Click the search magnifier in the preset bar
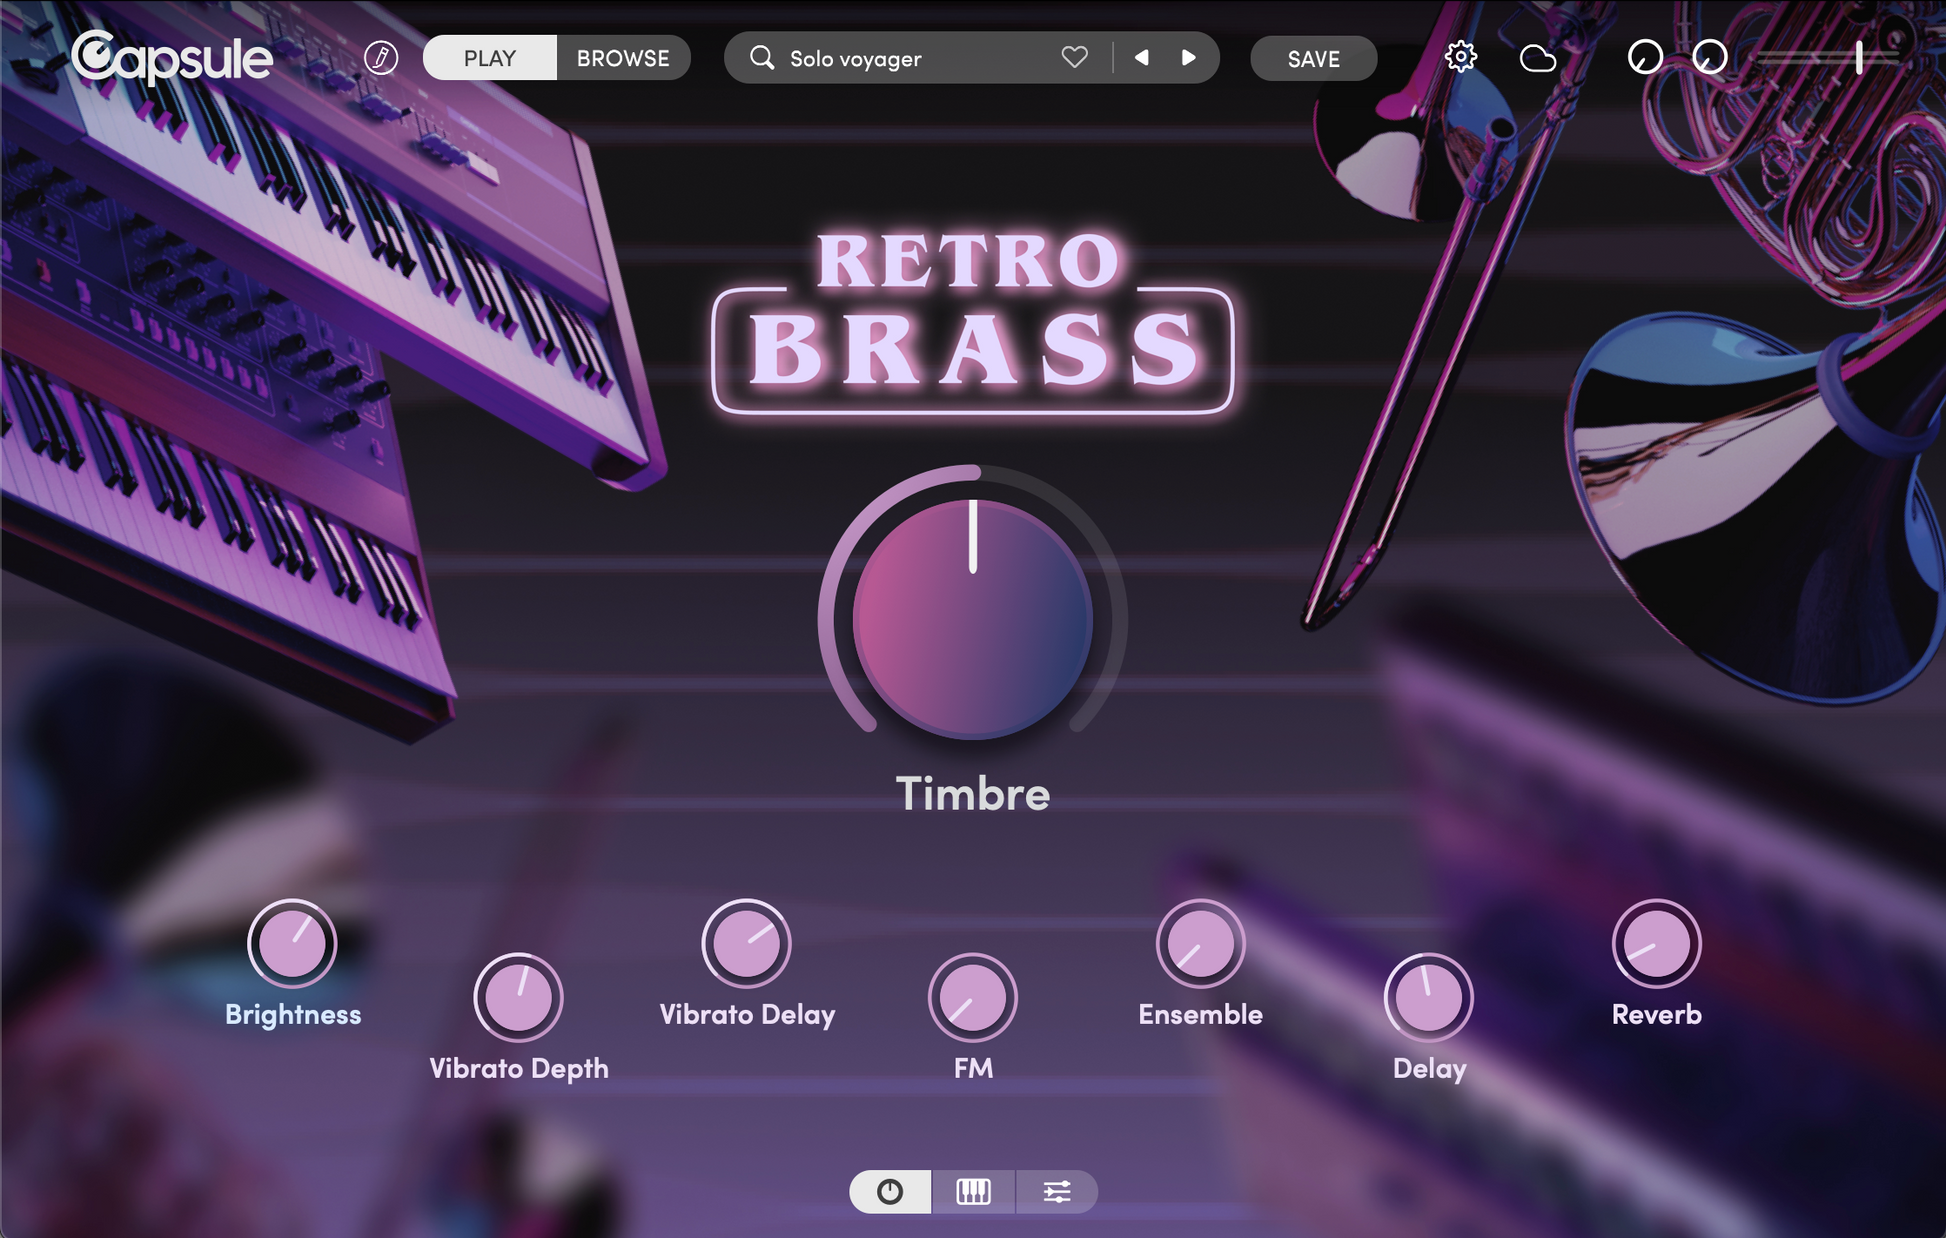Screen dimensions: 1946x1238 pos(762,58)
